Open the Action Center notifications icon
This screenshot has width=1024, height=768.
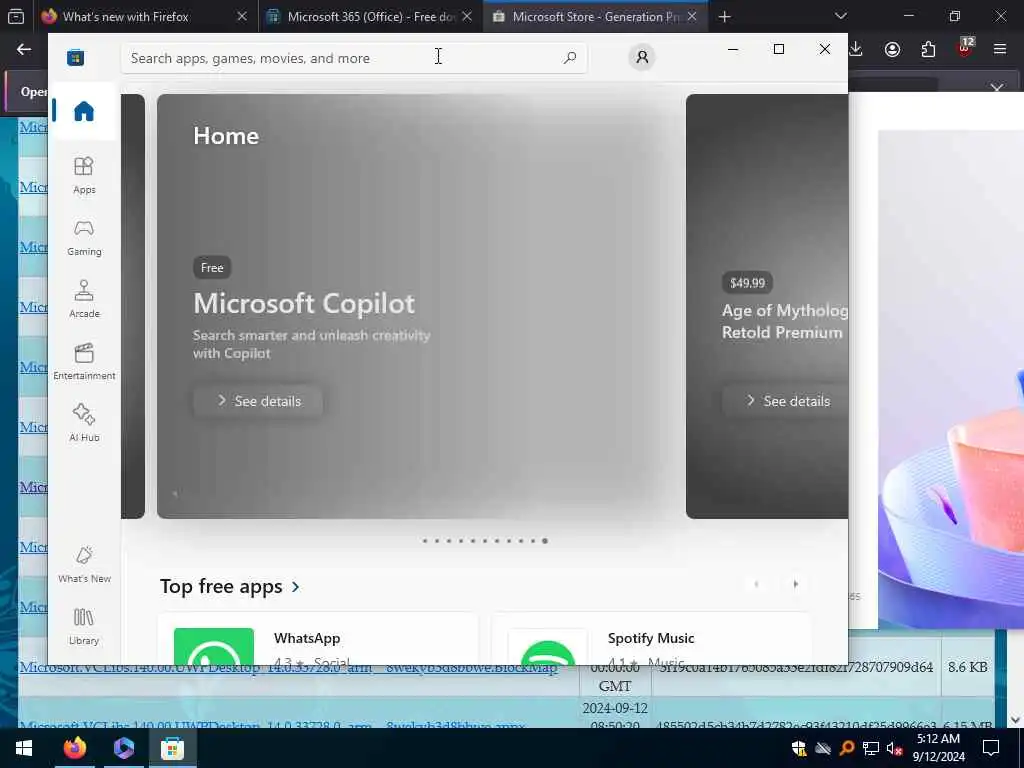point(991,748)
